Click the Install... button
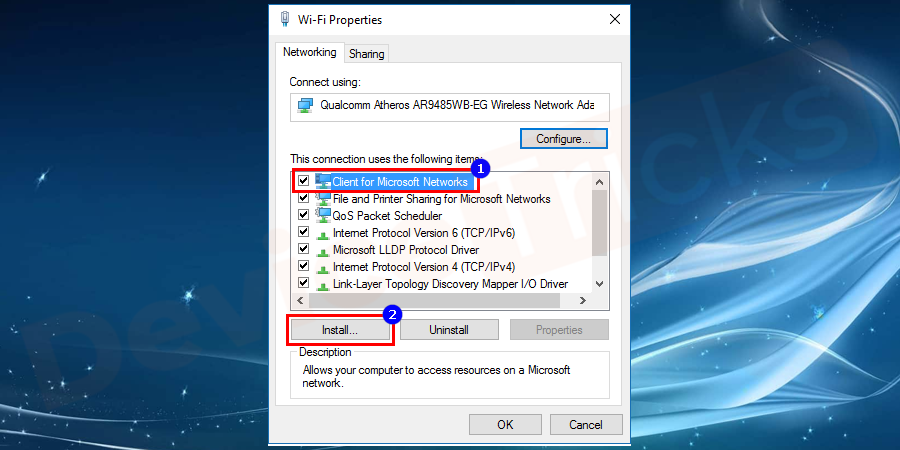 click(x=340, y=330)
